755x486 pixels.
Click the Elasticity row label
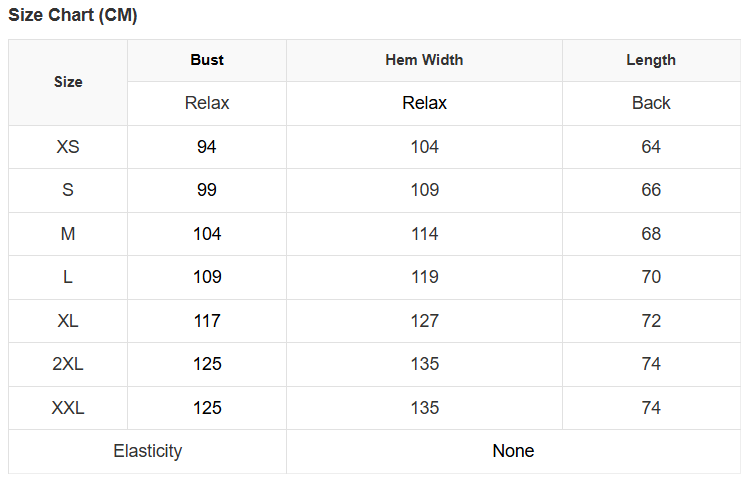click(148, 451)
